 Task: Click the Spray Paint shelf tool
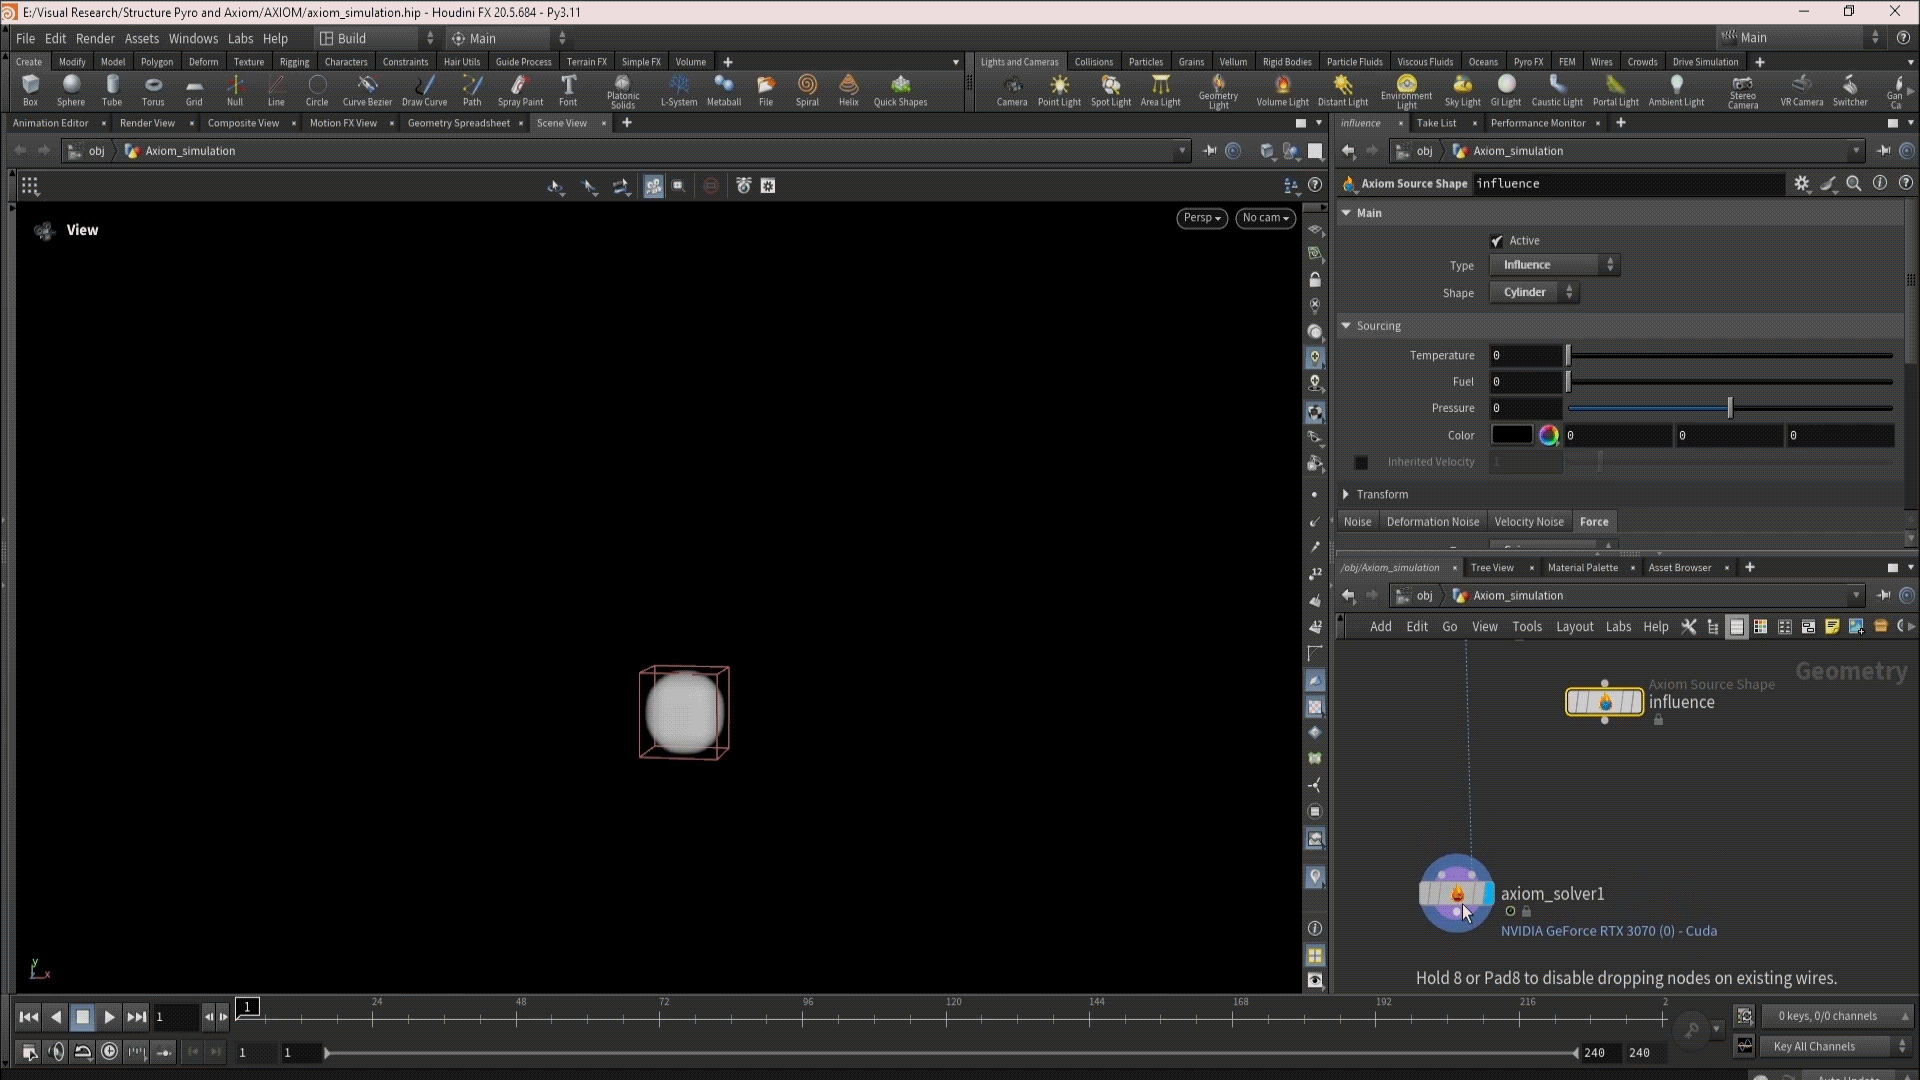click(x=520, y=88)
